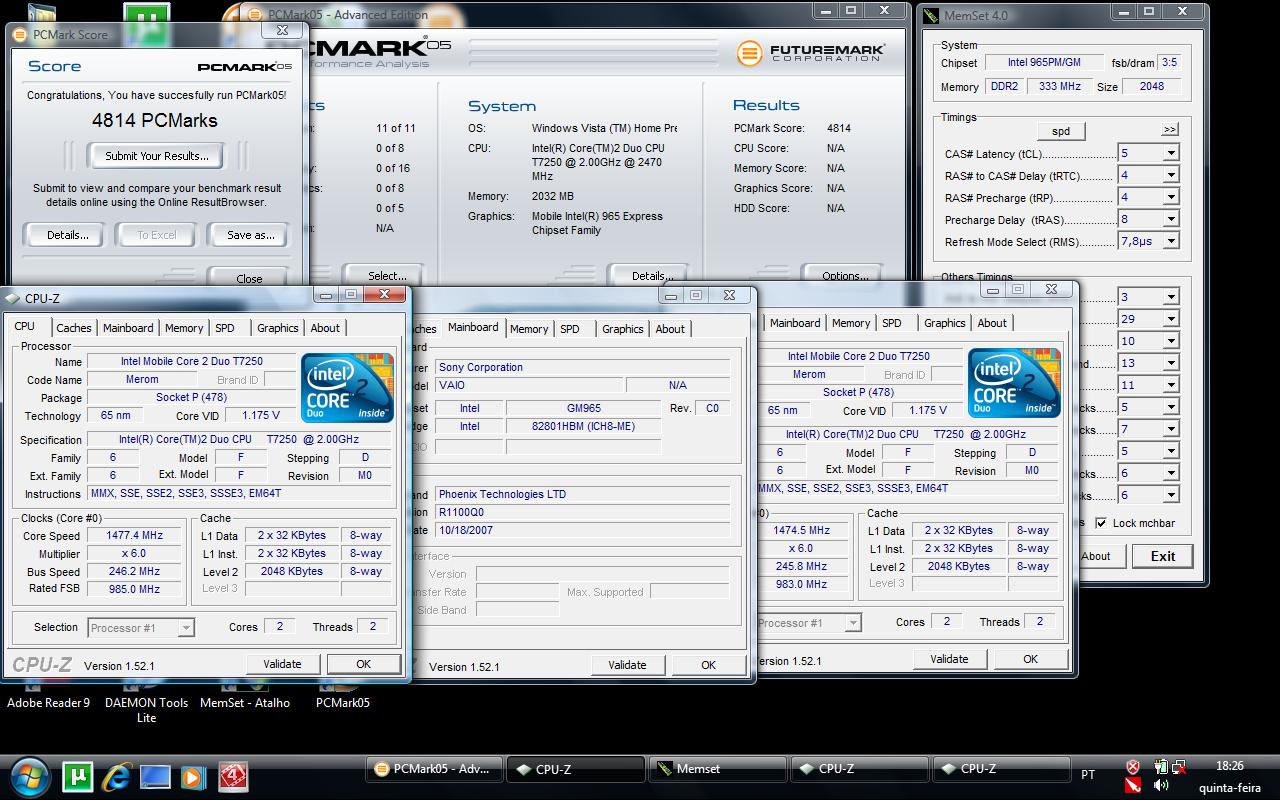Open the RAS# Precharge (tRP) dropdown

(1170, 197)
